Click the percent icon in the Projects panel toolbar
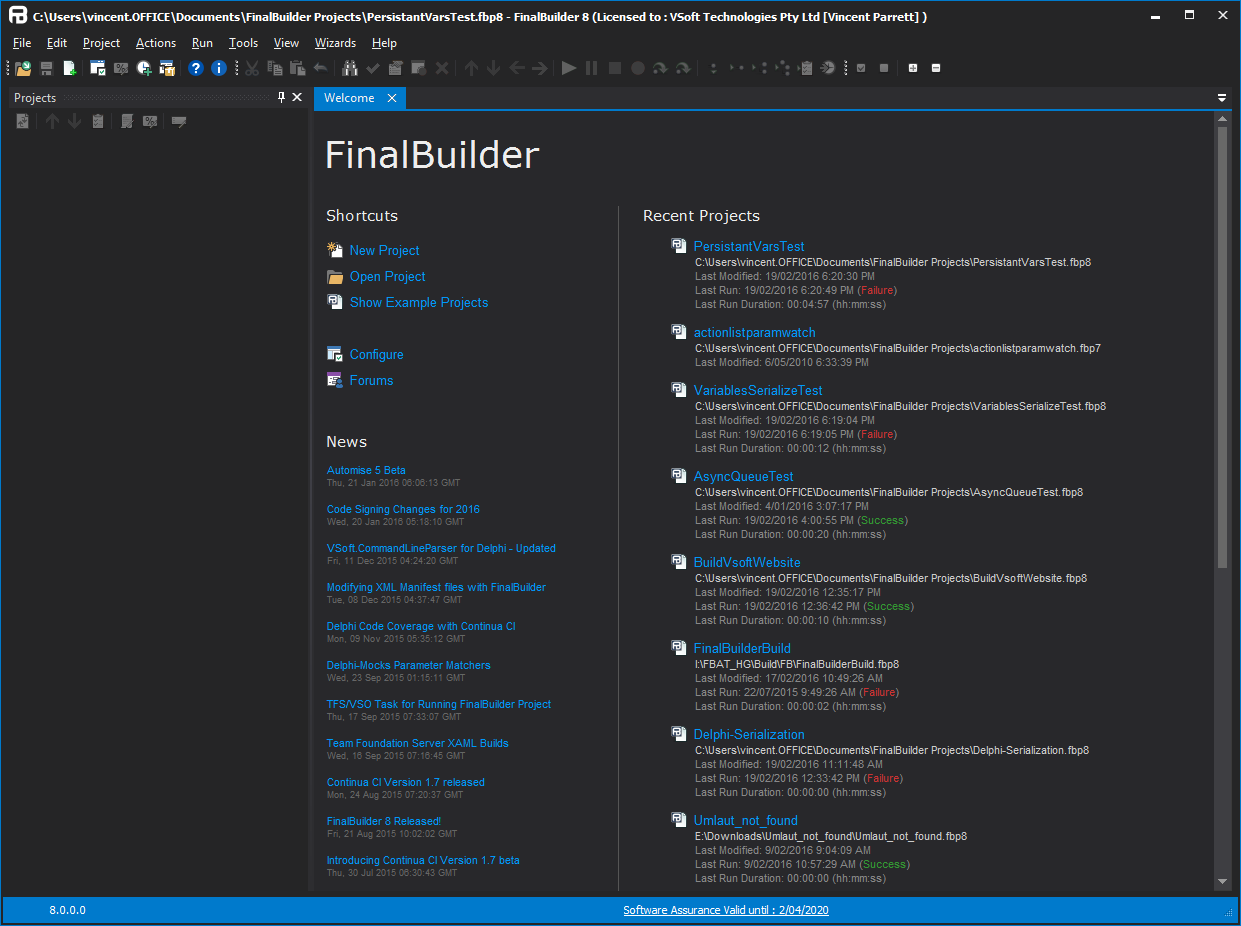This screenshot has height=926, width=1241. click(150, 121)
